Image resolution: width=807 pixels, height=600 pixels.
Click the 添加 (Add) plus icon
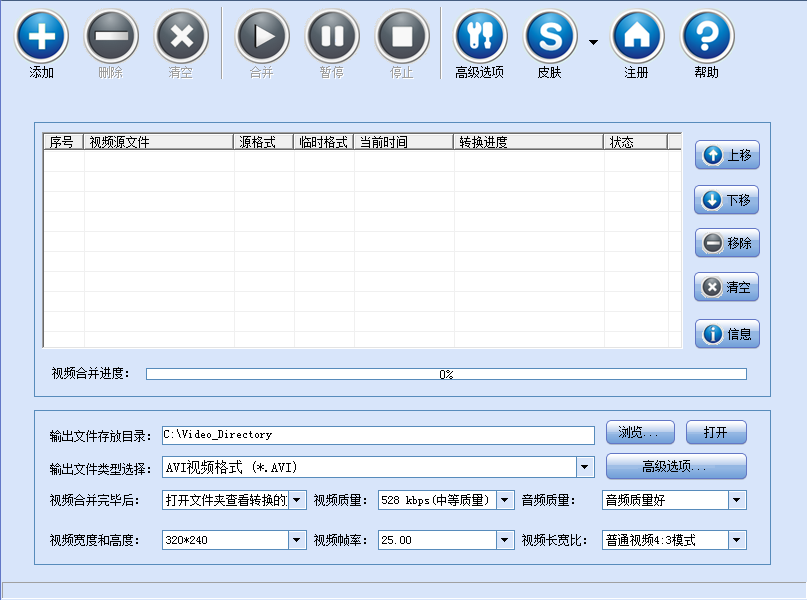tap(41, 36)
